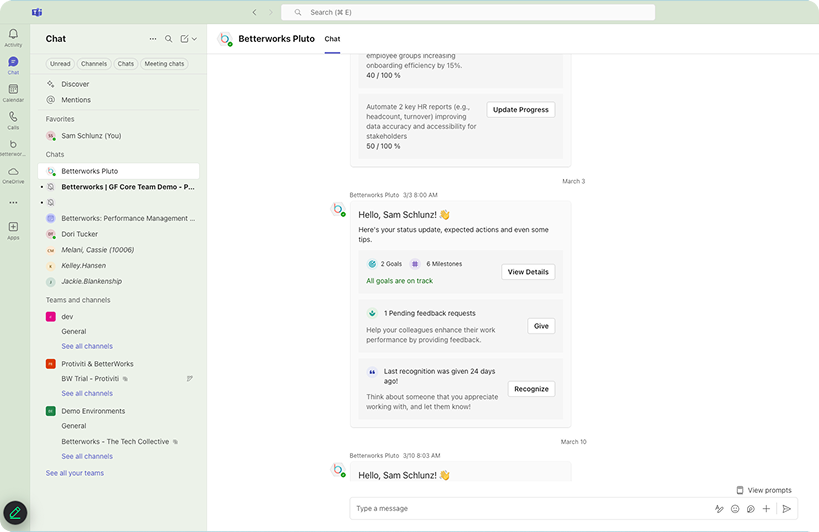Viewport: 819px width, 532px height.
Task: Filter chats by Channels
Action: pyautogui.click(x=94, y=64)
